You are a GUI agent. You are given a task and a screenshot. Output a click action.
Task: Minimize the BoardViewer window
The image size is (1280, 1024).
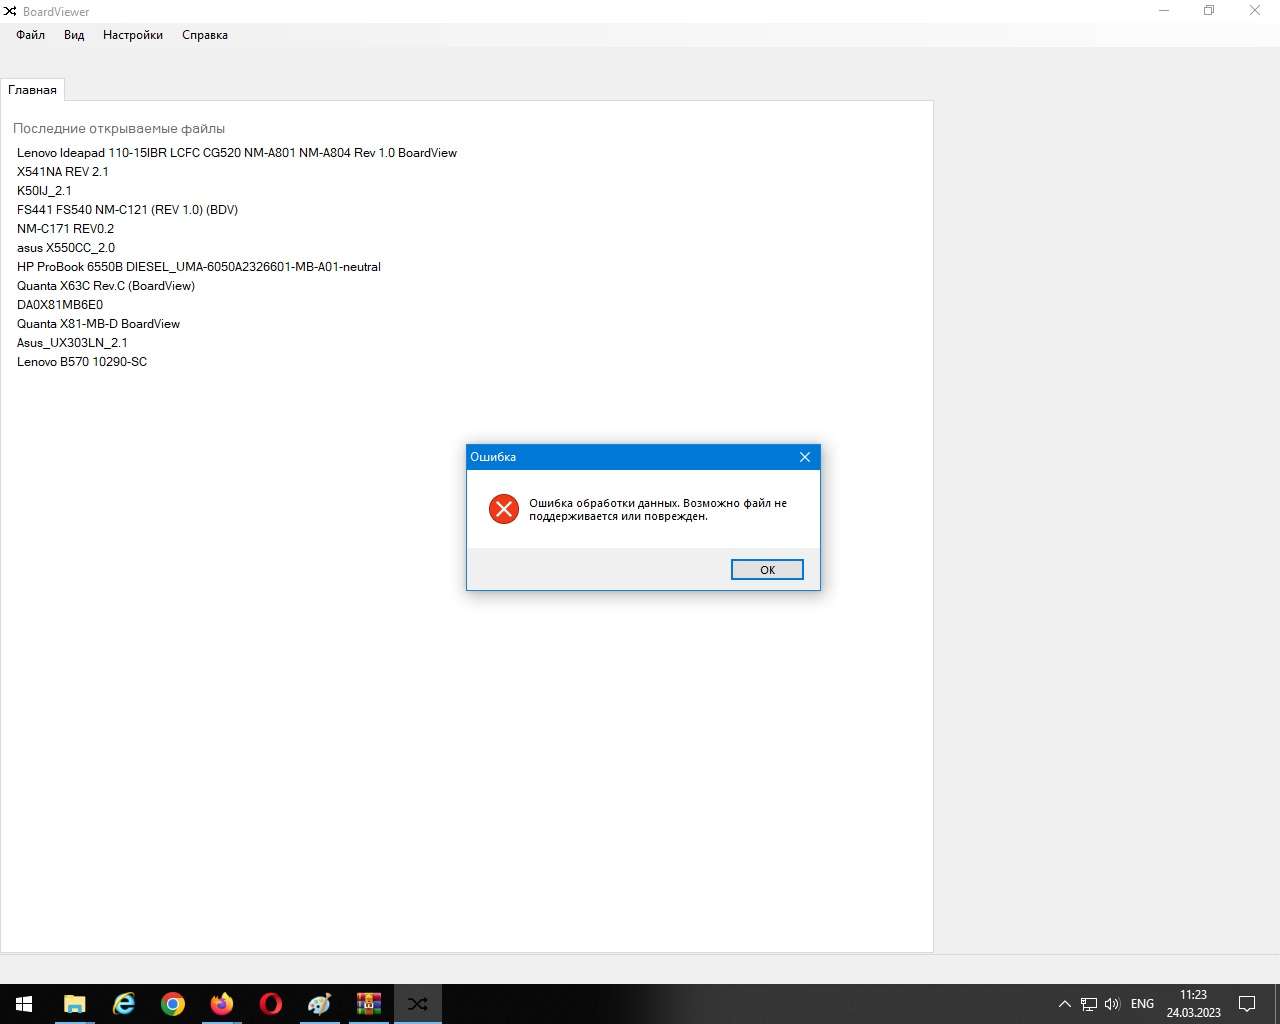pos(1164,11)
